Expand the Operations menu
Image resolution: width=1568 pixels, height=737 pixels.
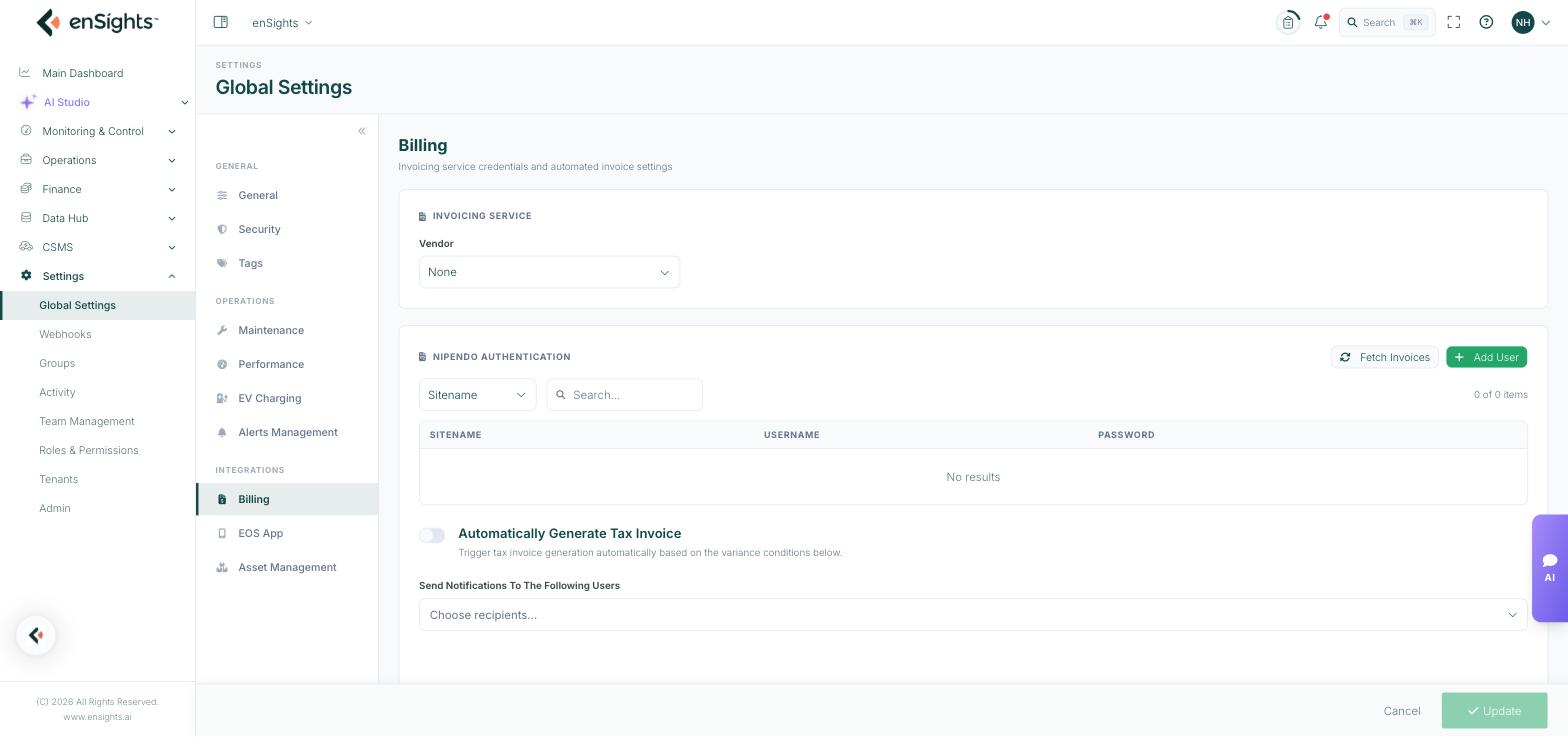pyautogui.click(x=97, y=160)
